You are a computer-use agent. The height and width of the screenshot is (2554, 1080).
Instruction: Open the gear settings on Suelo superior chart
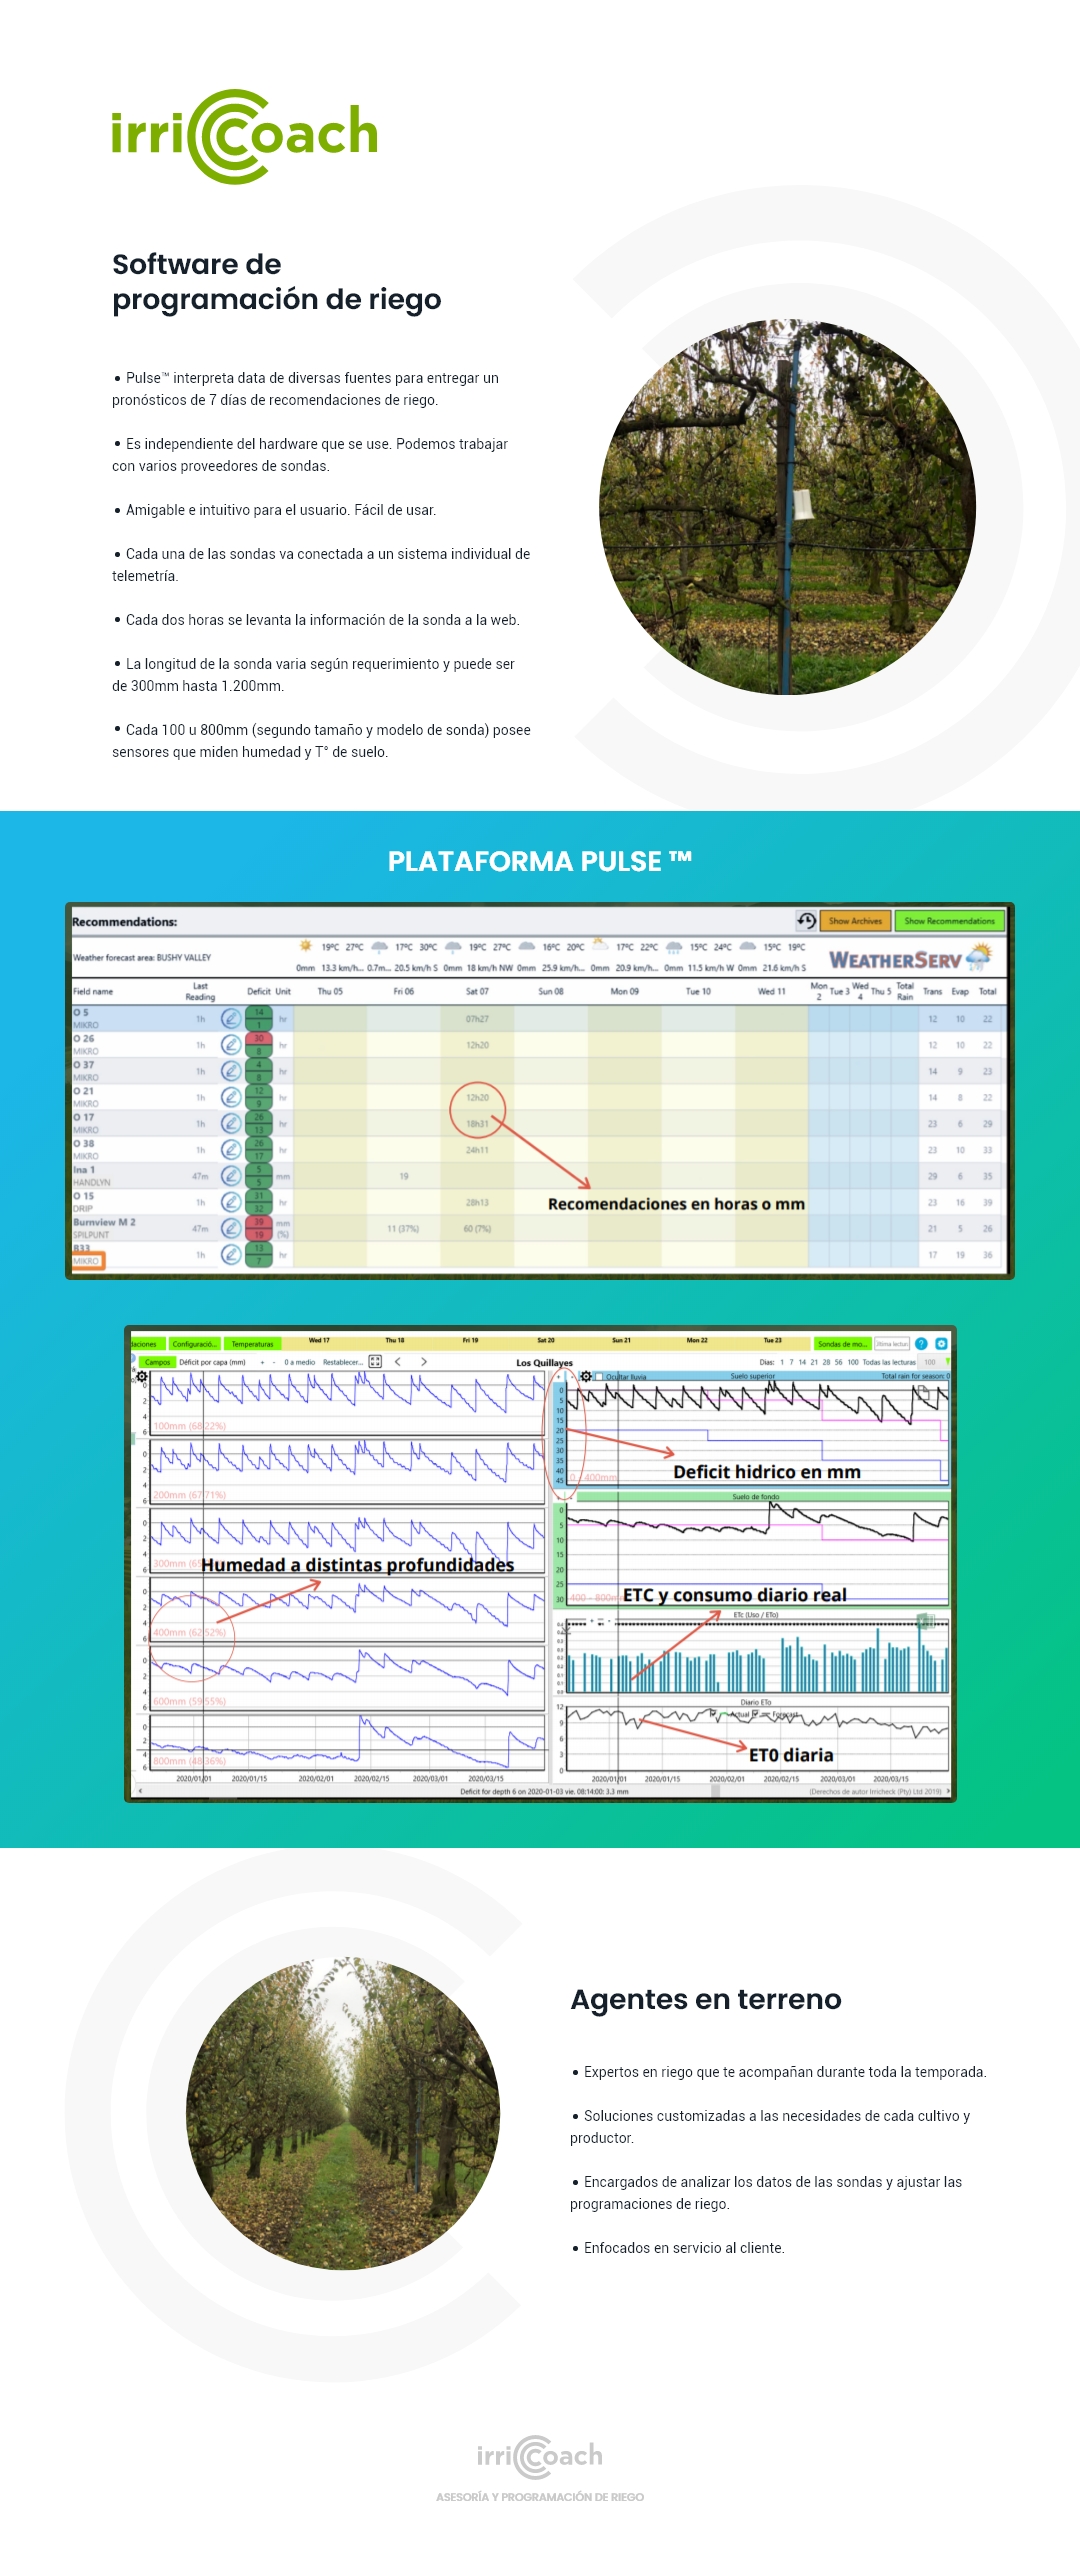click(586, 1376)
